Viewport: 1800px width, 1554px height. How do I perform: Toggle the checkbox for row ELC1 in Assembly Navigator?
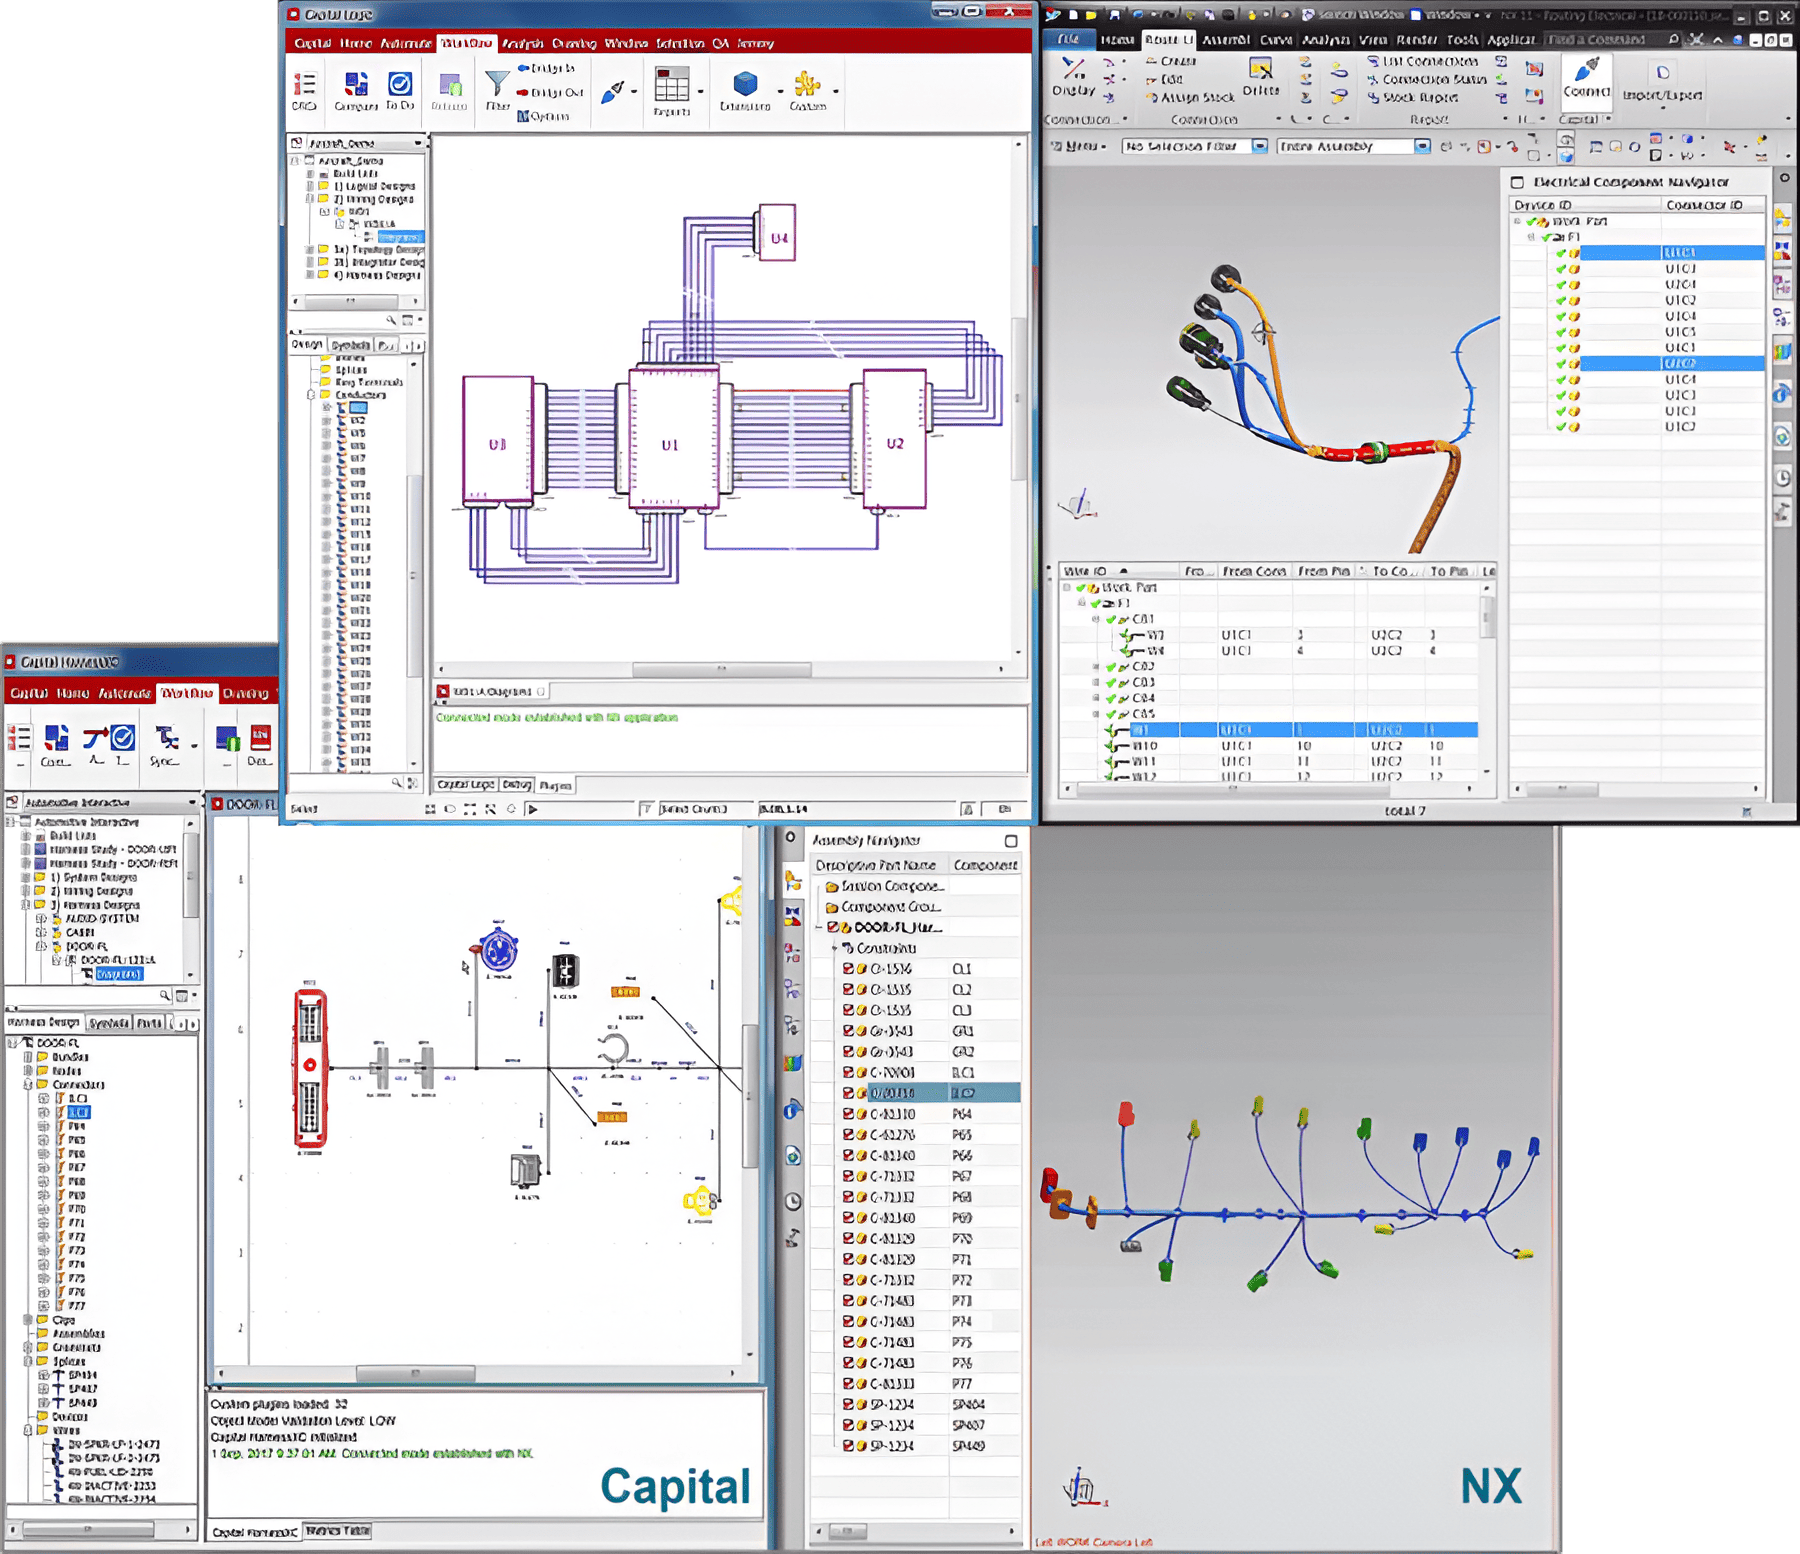click(x=848, y=1072)
